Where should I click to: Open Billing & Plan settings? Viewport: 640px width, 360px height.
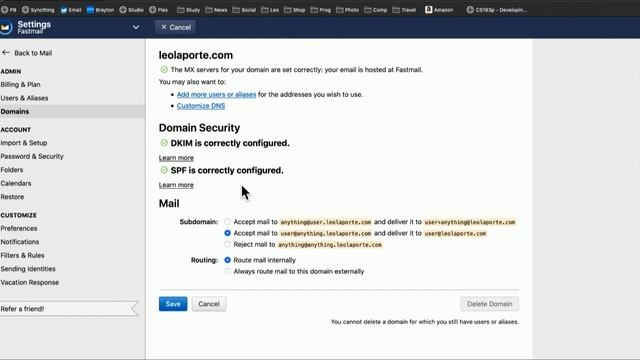click(20, 84)
